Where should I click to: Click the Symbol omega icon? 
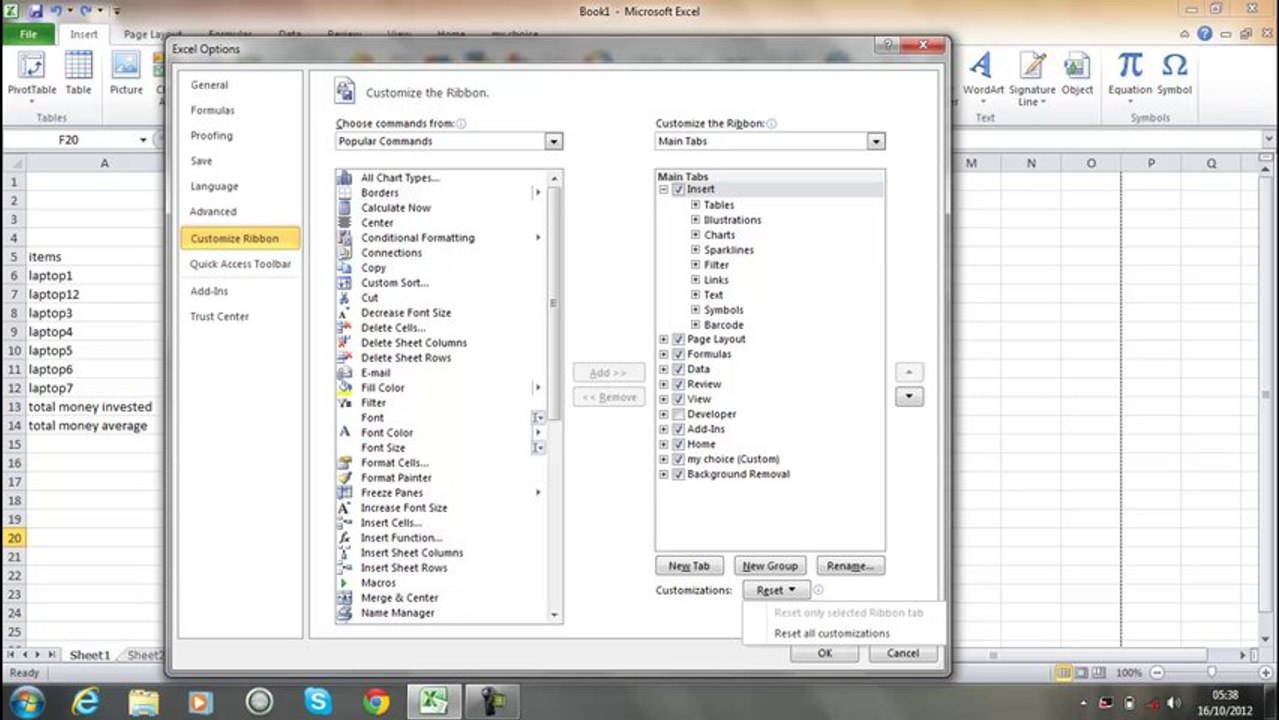coord(1174,66)
